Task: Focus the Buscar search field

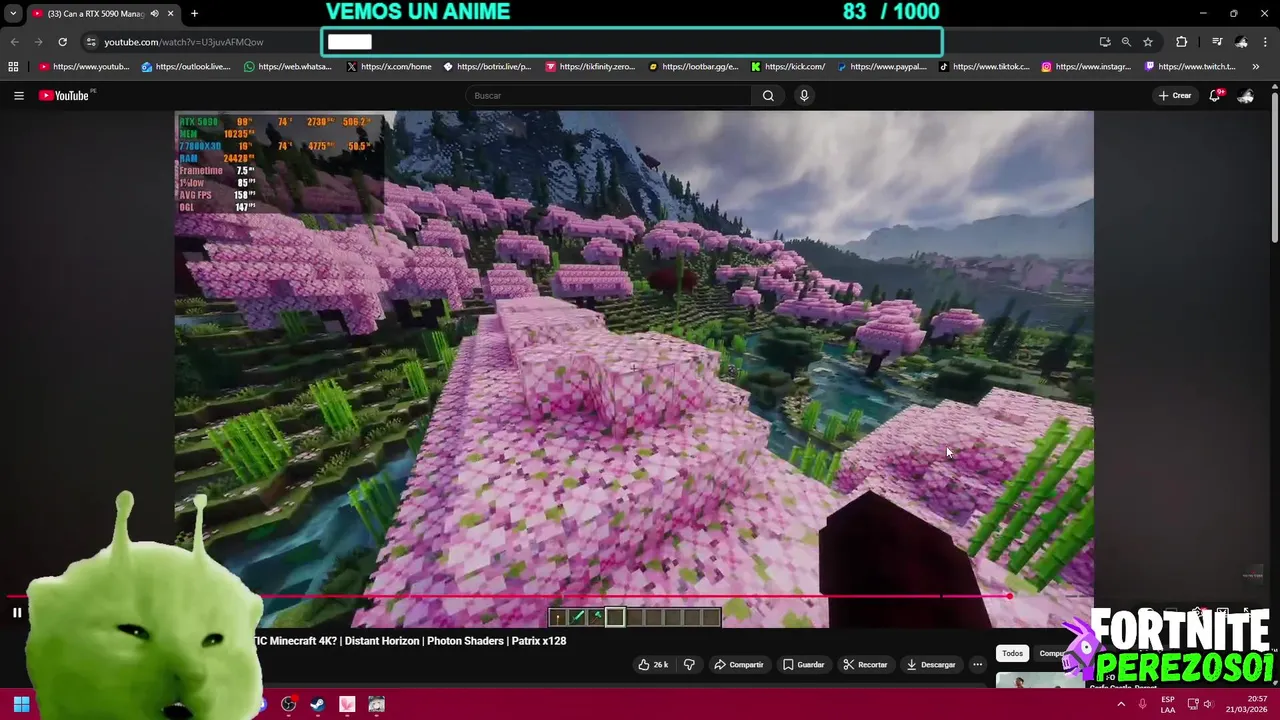Action: pos(610,95)
